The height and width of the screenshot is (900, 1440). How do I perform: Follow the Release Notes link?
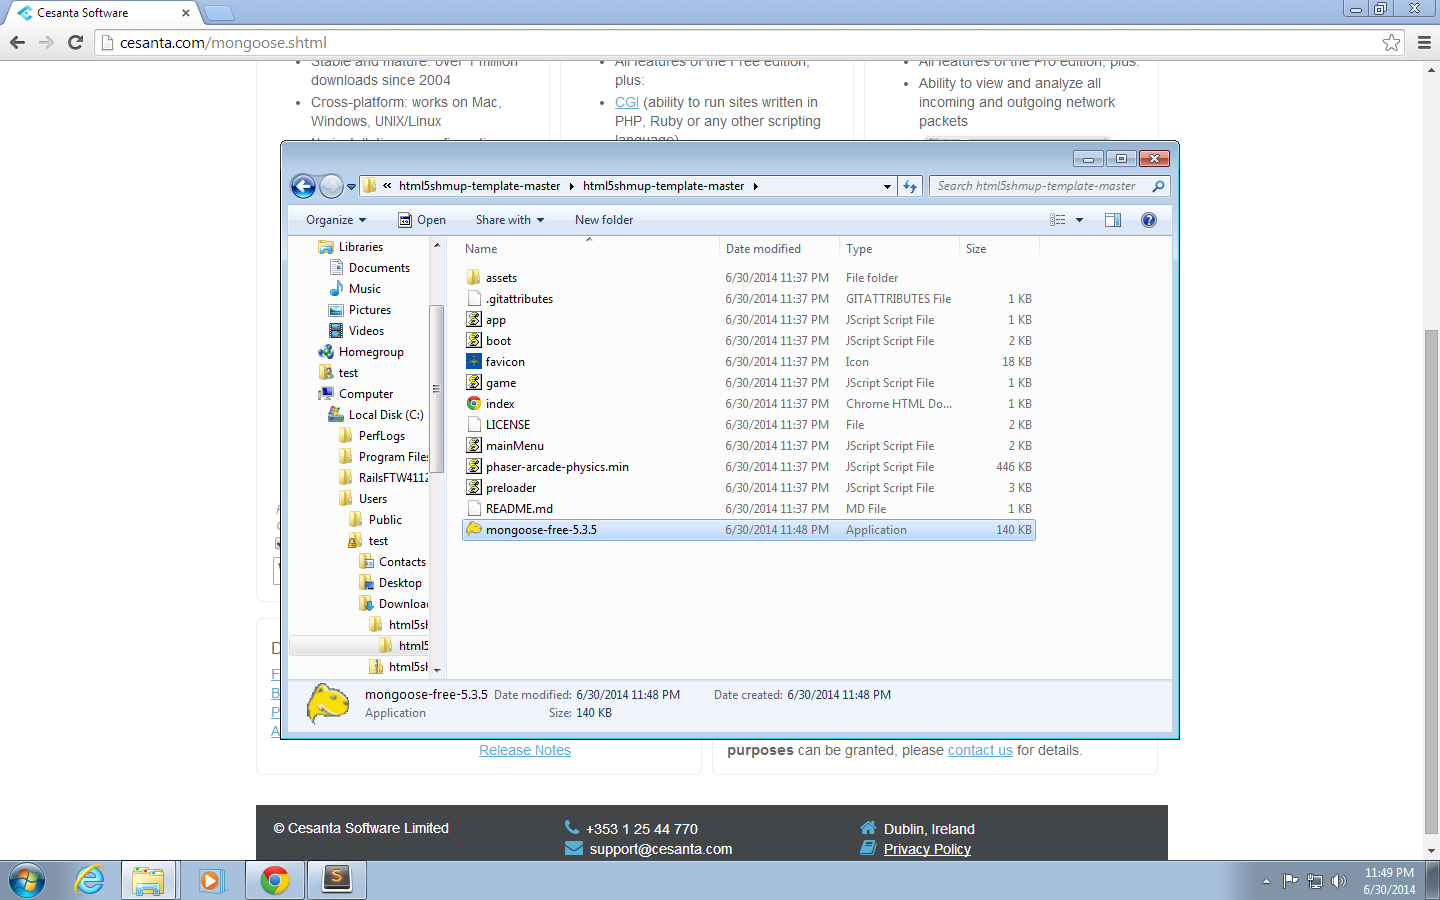524,750
